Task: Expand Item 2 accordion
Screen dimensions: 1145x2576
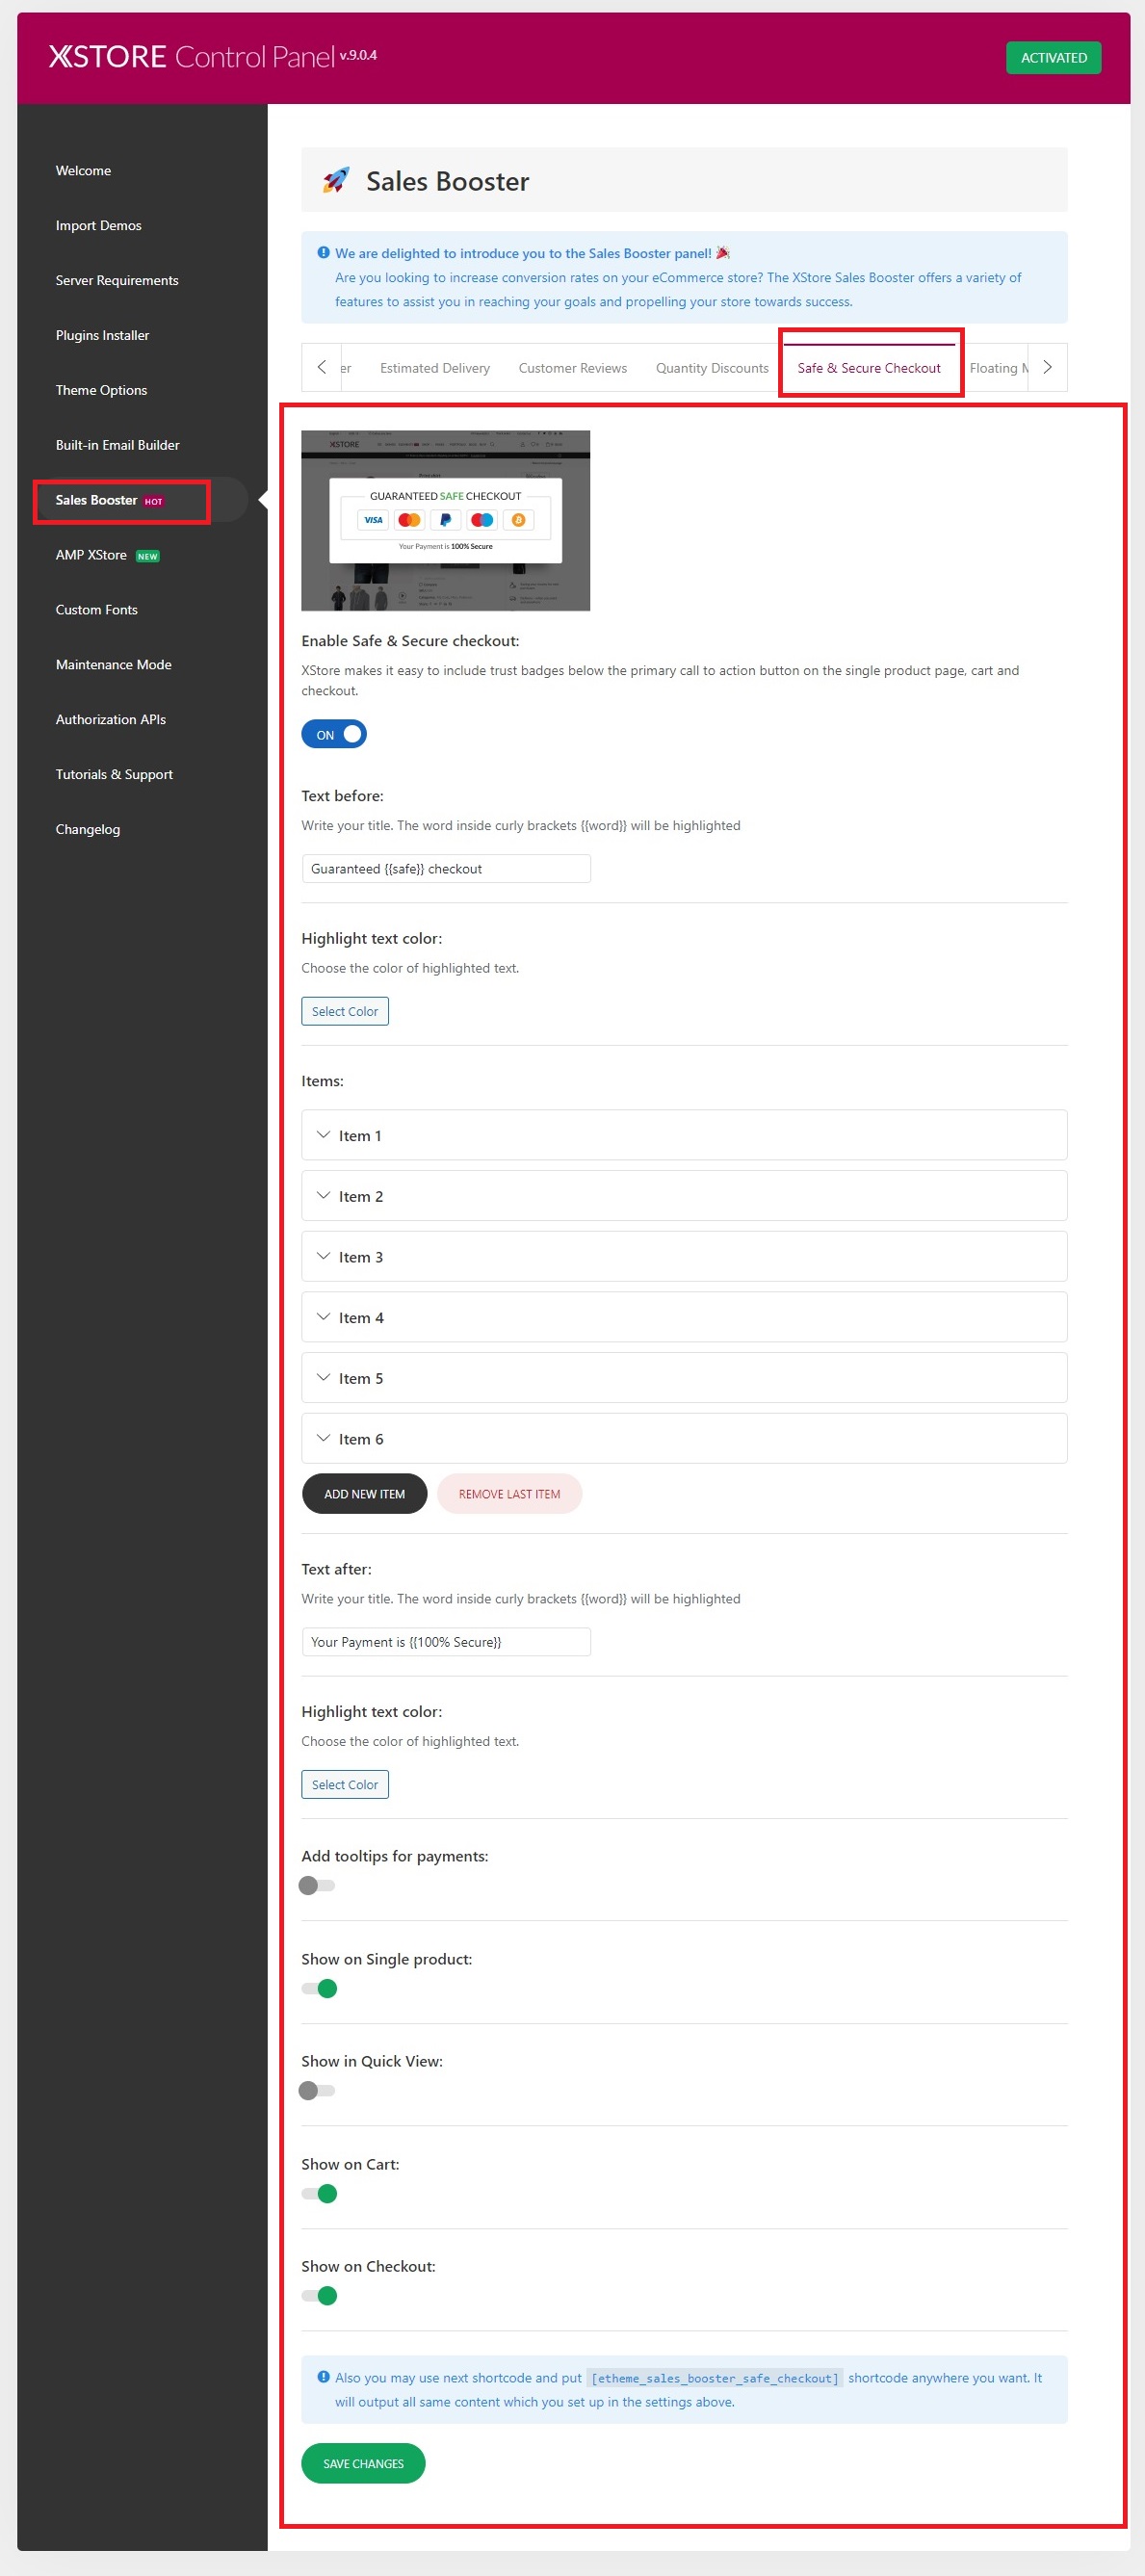Action: click(x=684, y=1196)
